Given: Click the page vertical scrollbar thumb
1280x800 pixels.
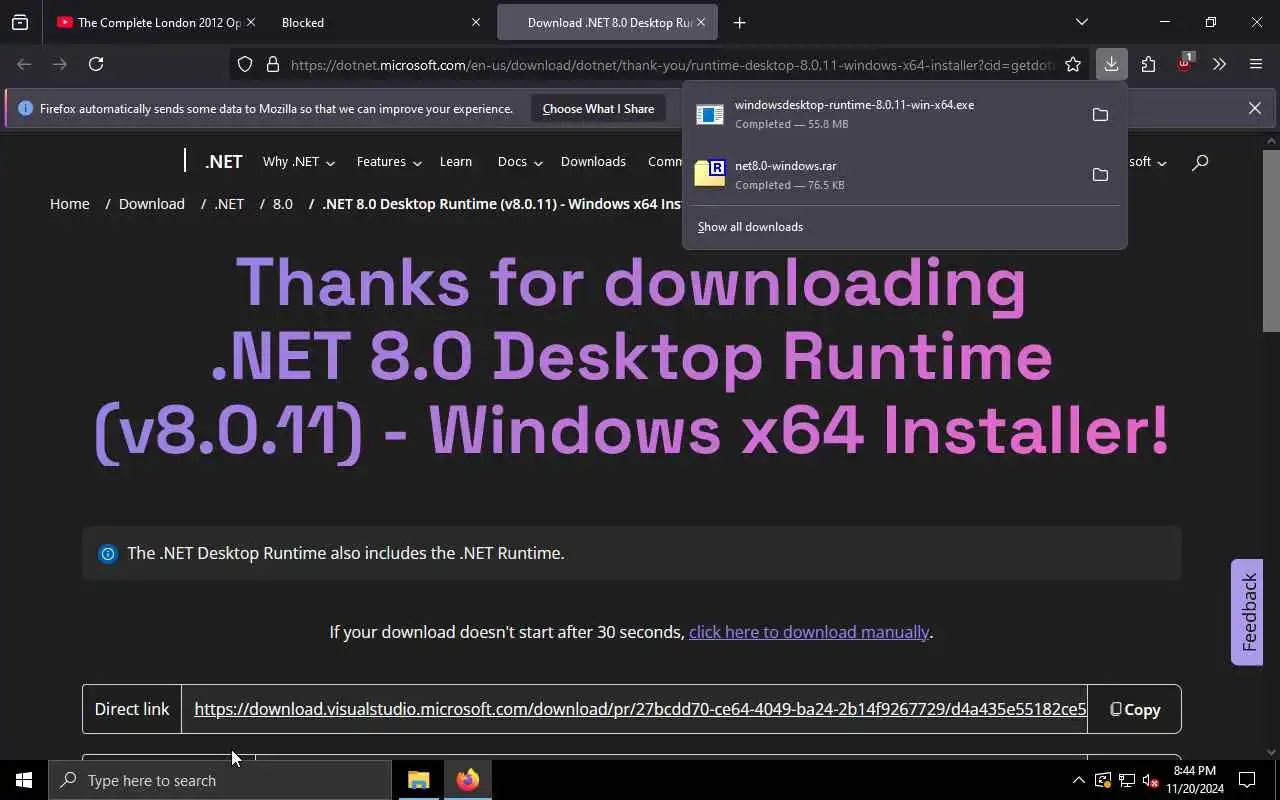Looking at the screenshot, I should (x=1271, y=240).
